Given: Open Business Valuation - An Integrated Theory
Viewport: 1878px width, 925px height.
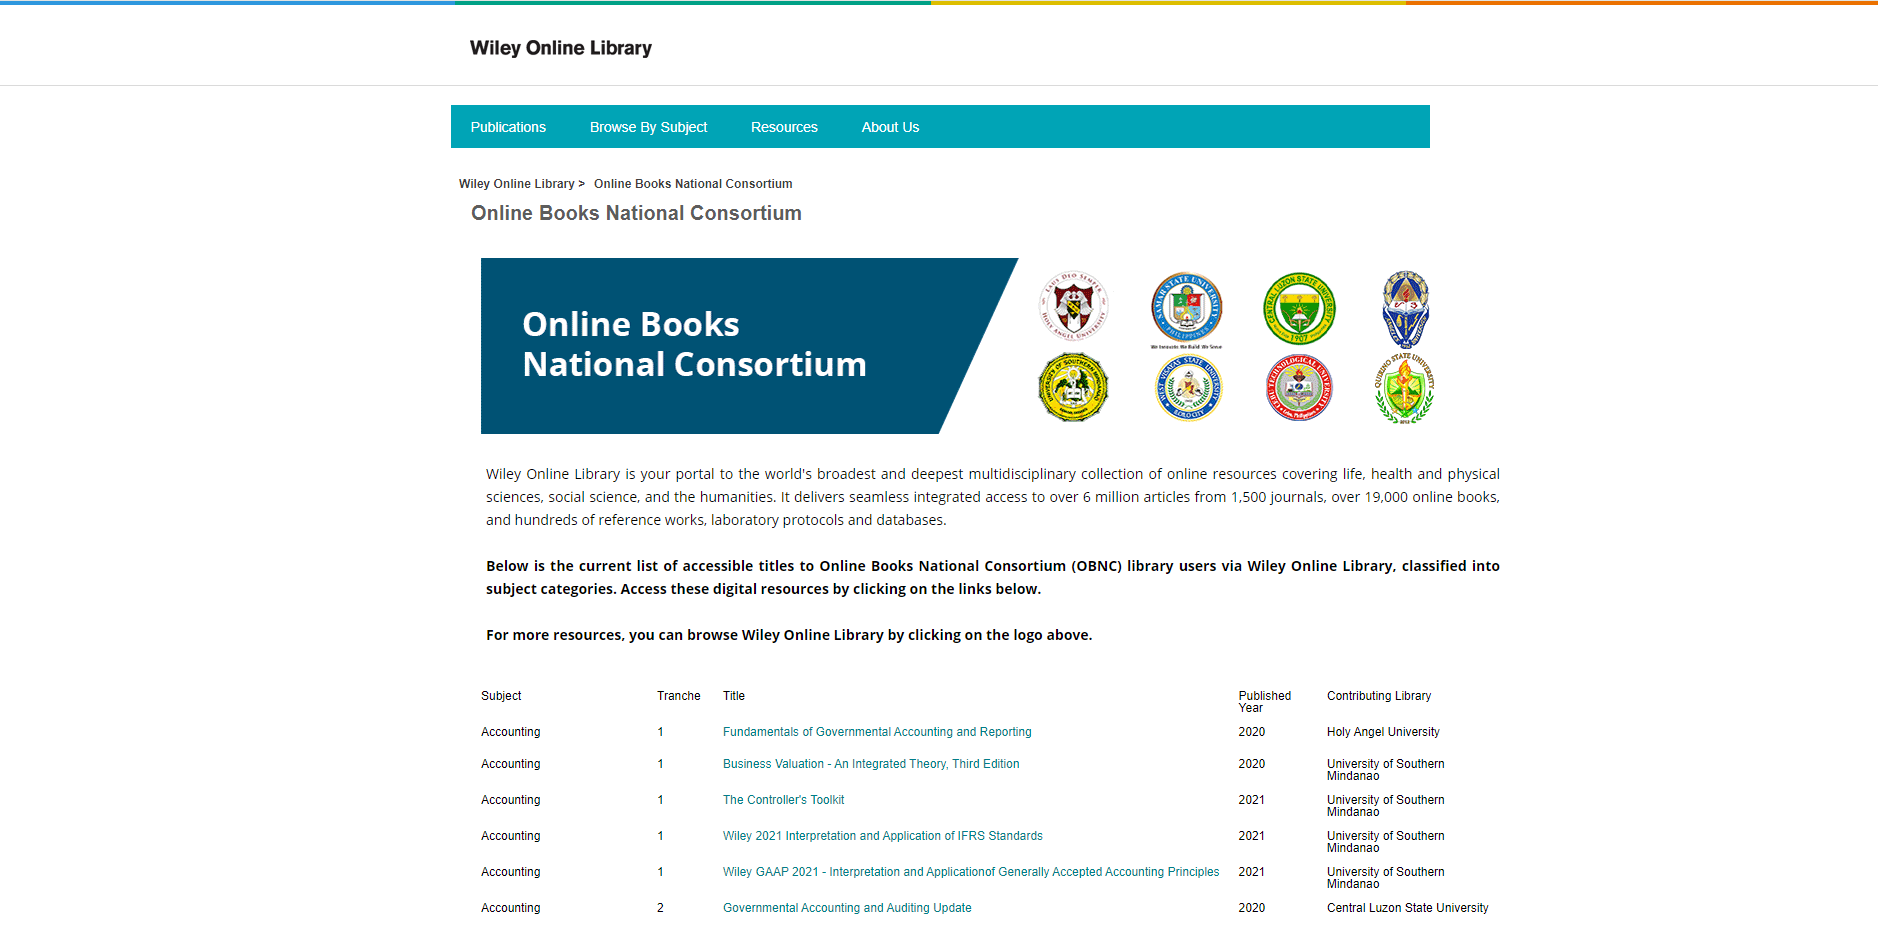Looking at the screenshot, I should (871, 764).
